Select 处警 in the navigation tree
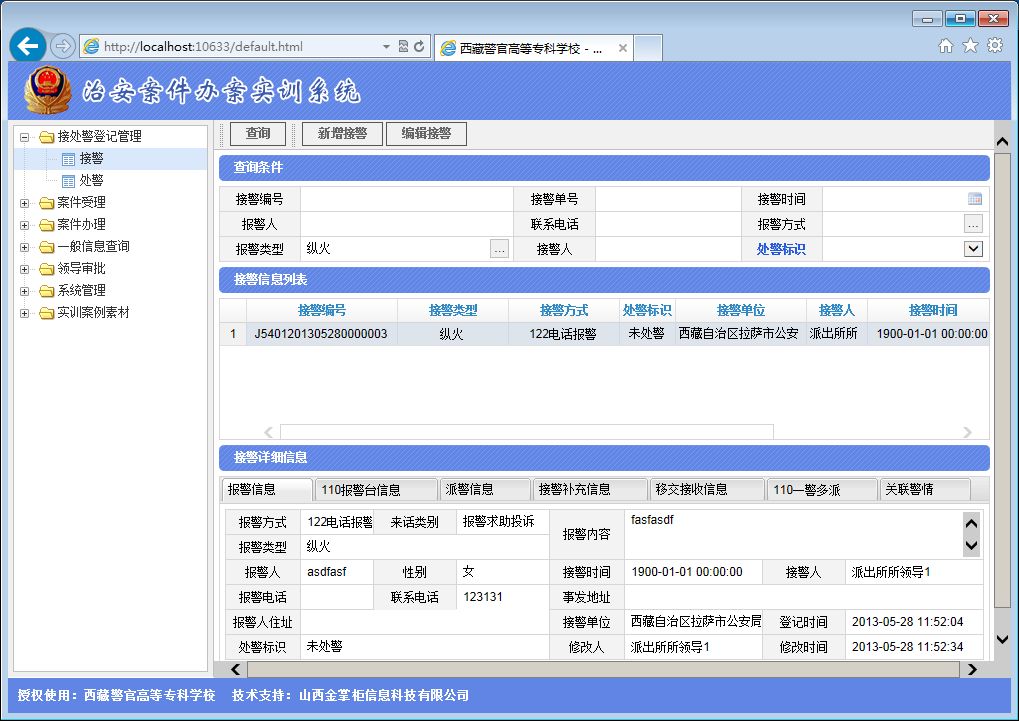The height and width of the screenshot is (721, 1019). coord(92,181)
